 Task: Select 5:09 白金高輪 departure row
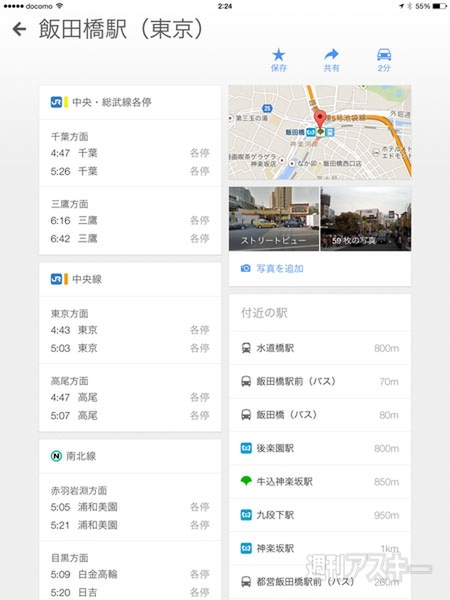(130, 574)
